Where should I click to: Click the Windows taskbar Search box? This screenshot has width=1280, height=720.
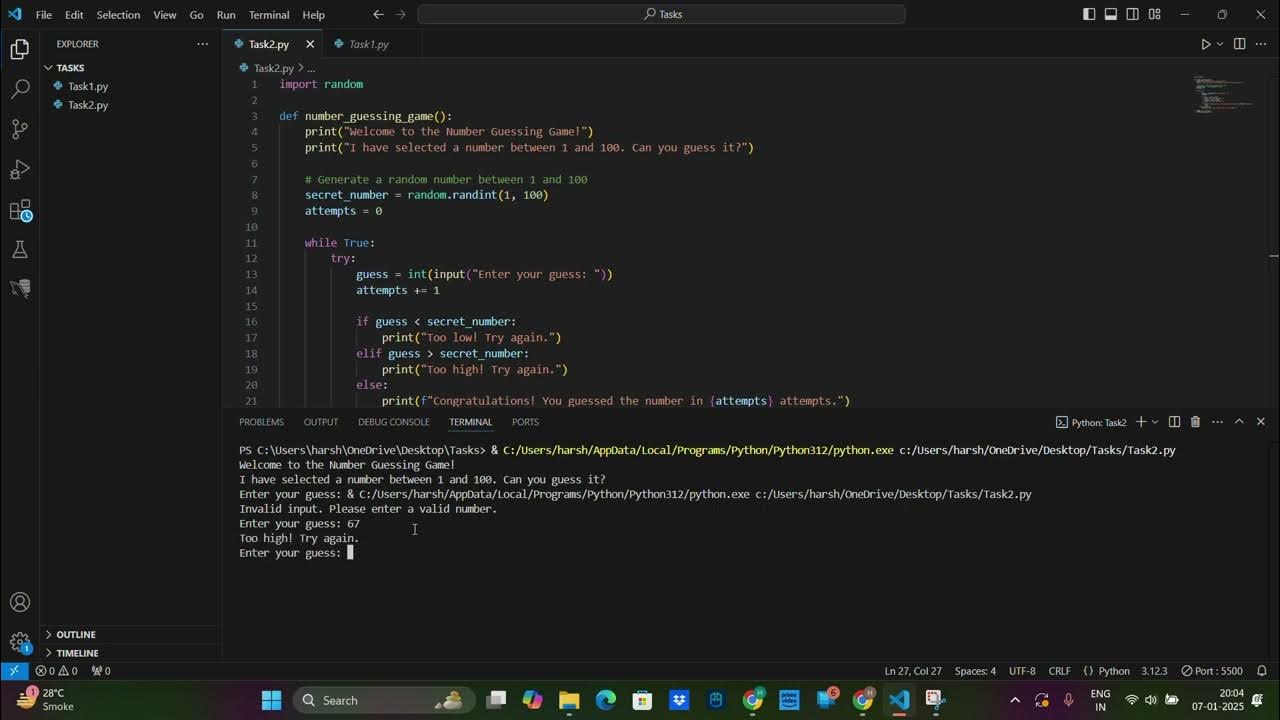383,700
